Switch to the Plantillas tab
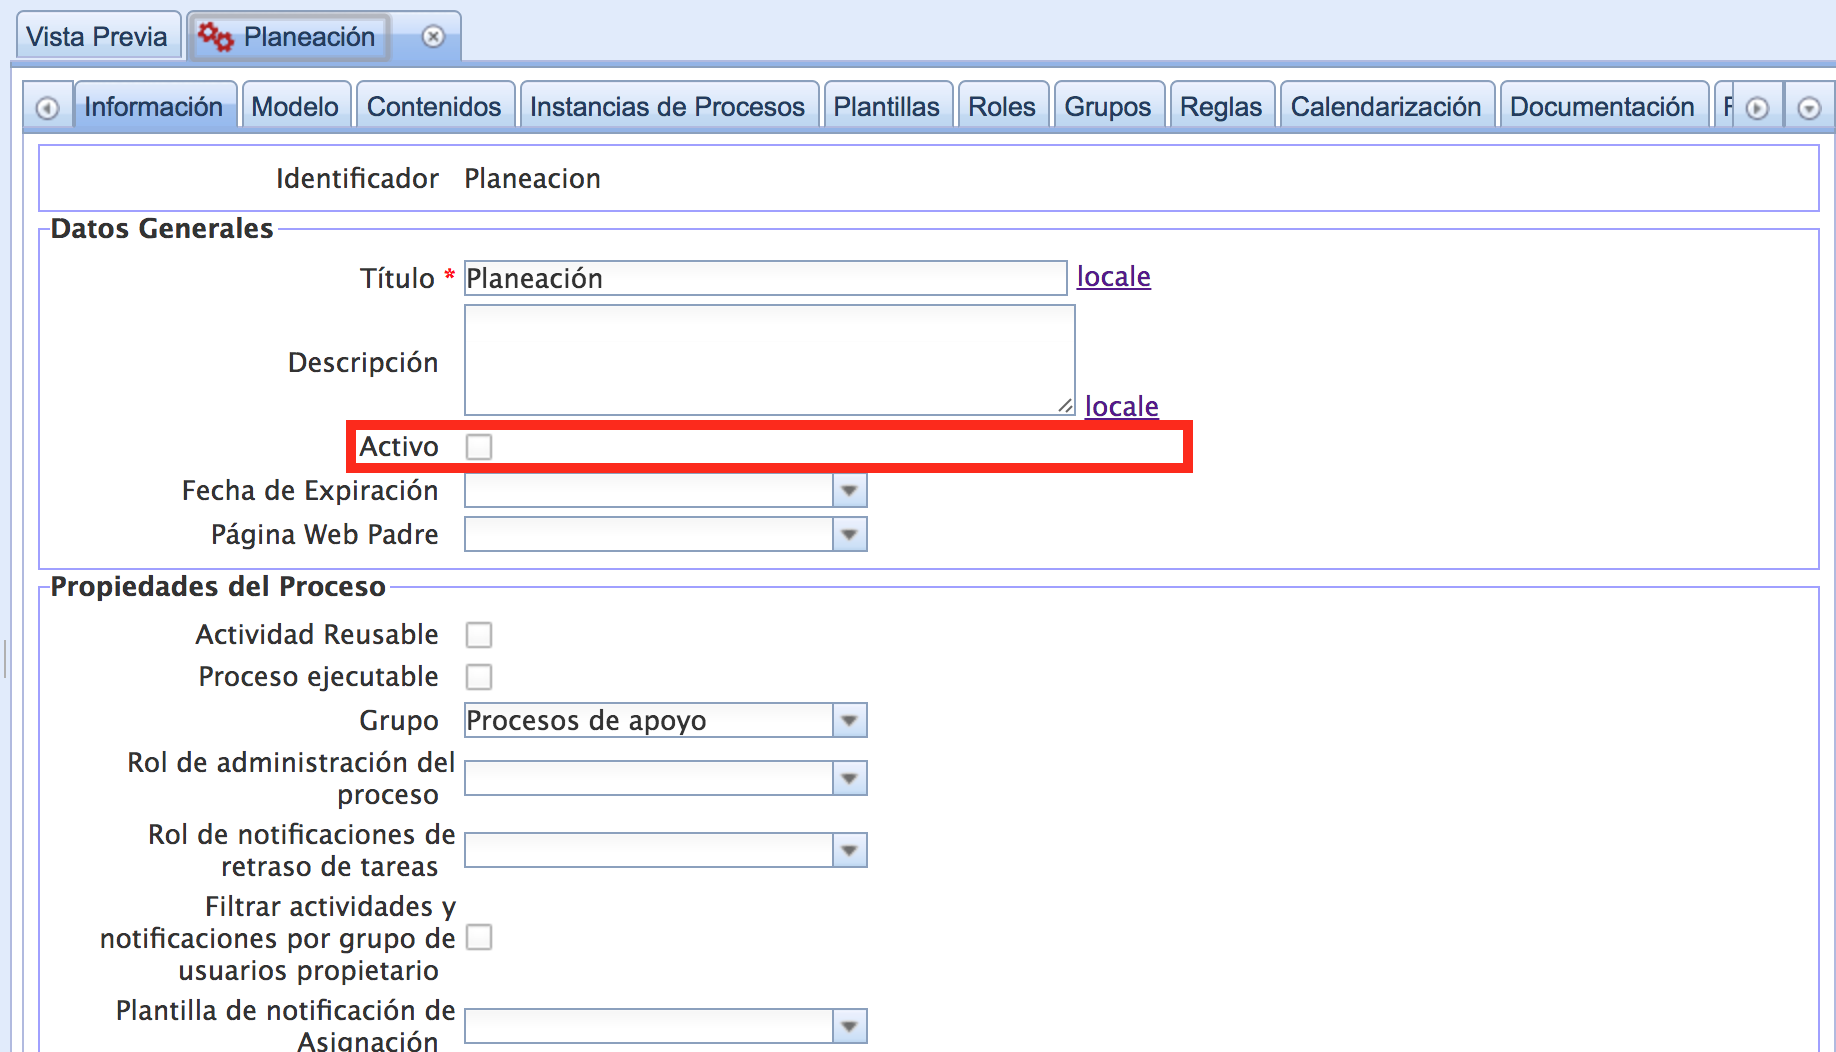1836x1052 pixels. pyautogui.click(x=887, y=106)
